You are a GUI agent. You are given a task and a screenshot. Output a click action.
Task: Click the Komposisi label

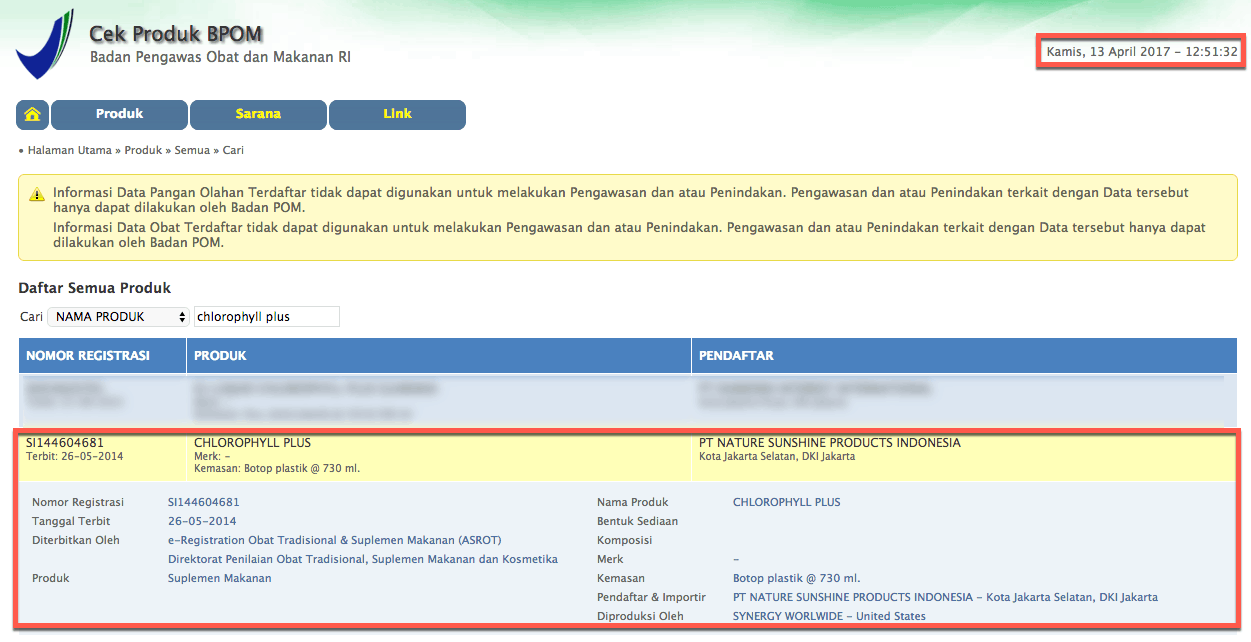tap(625, 540)
